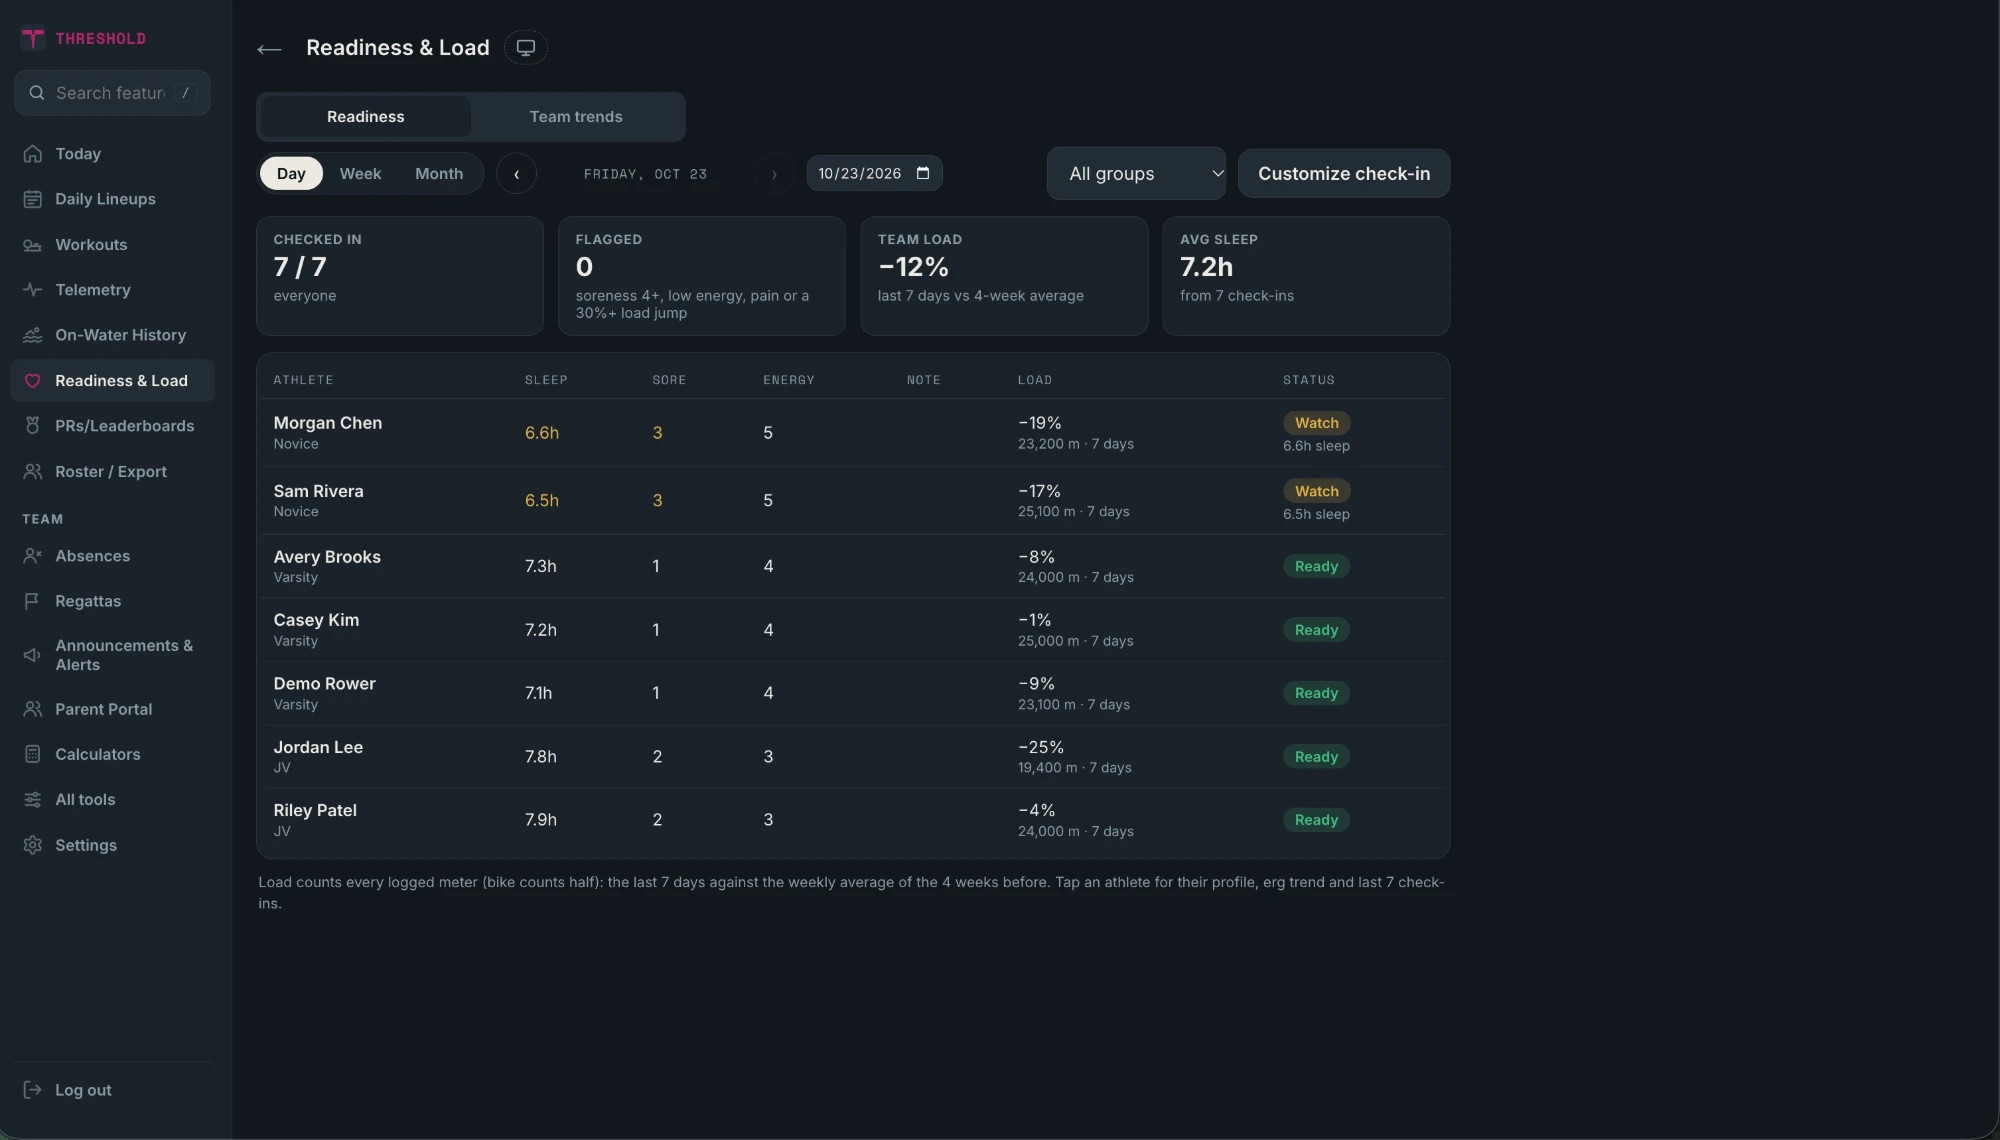Open the calendar picker icon in date field
Image resolution: width=2000 pixels, height=1140 pixels.
pyautogui.click(x=923, y=173)
